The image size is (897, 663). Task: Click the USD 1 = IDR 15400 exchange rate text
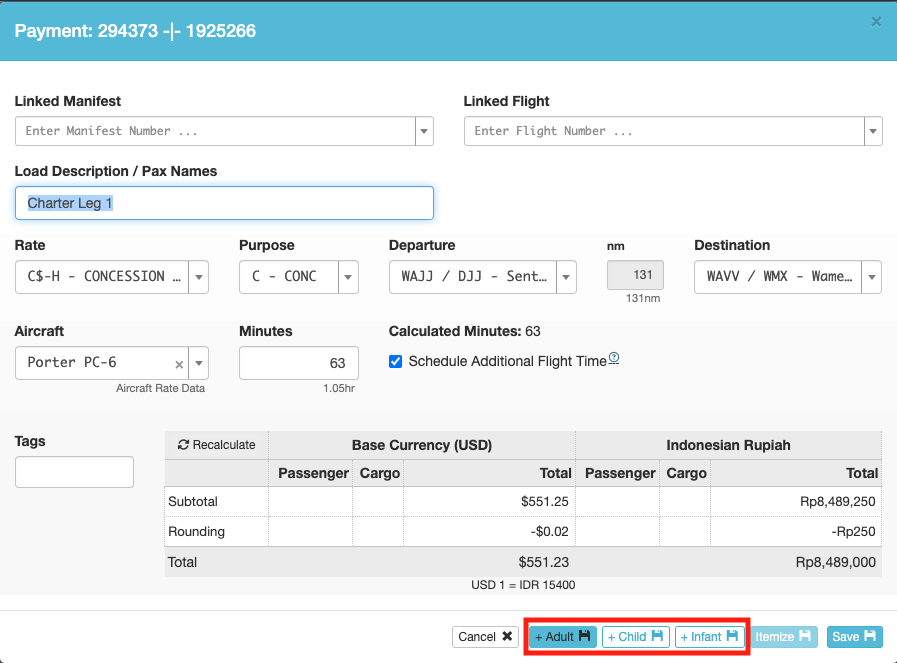pyautogui.click(x=523, y=585)
